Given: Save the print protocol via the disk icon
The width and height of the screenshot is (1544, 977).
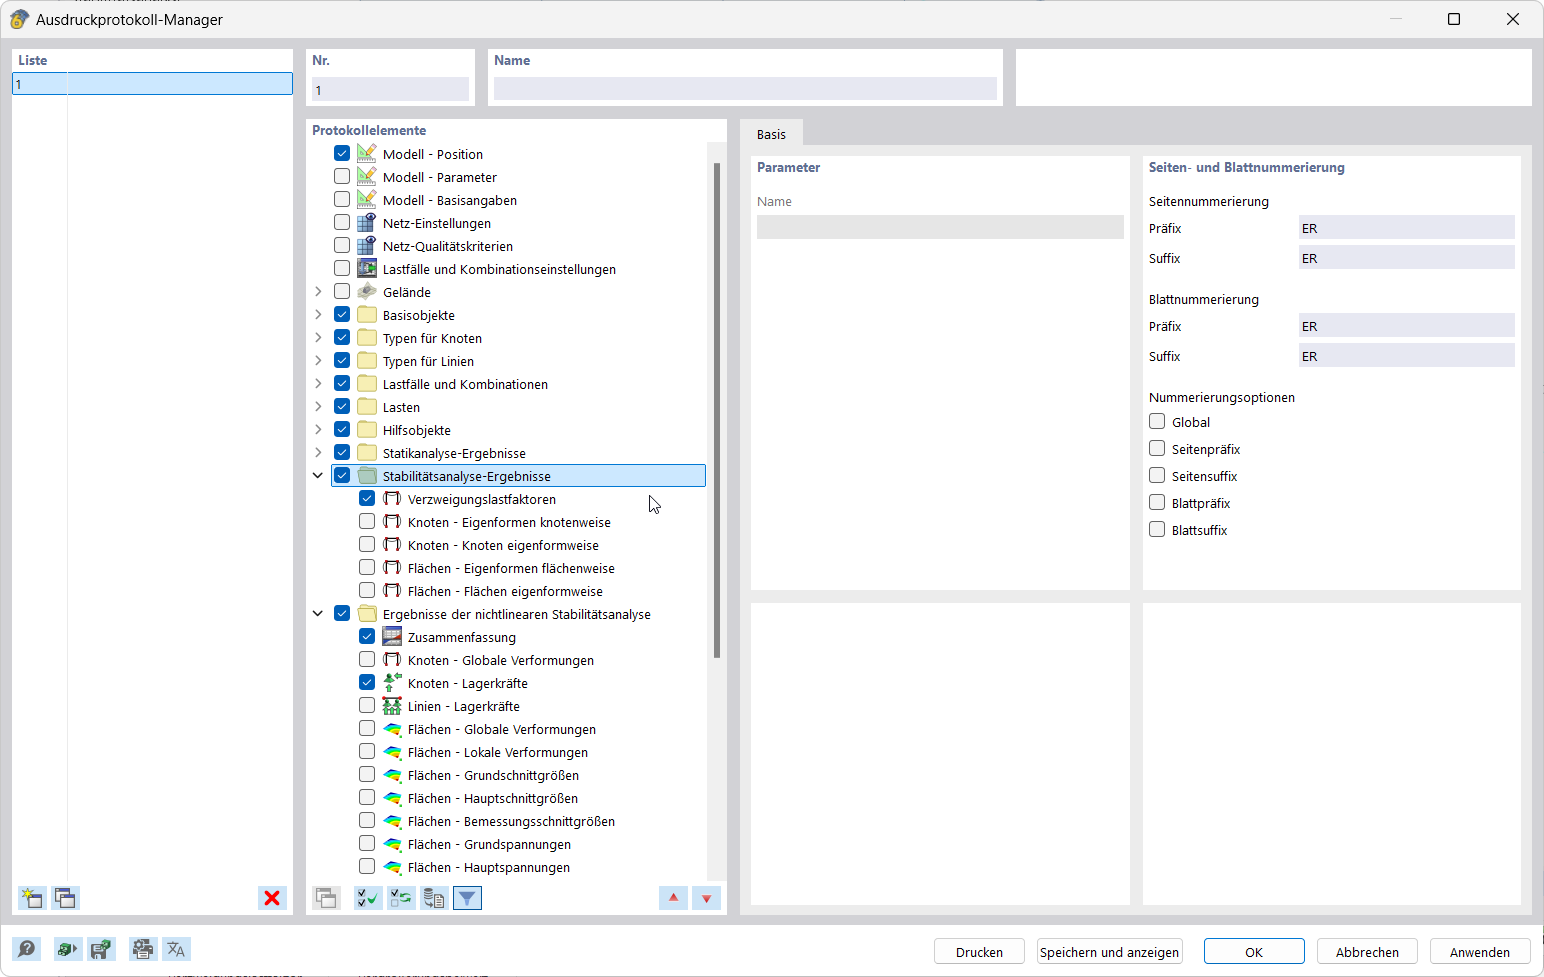Looking at the screenshot, I should [101, 949].
